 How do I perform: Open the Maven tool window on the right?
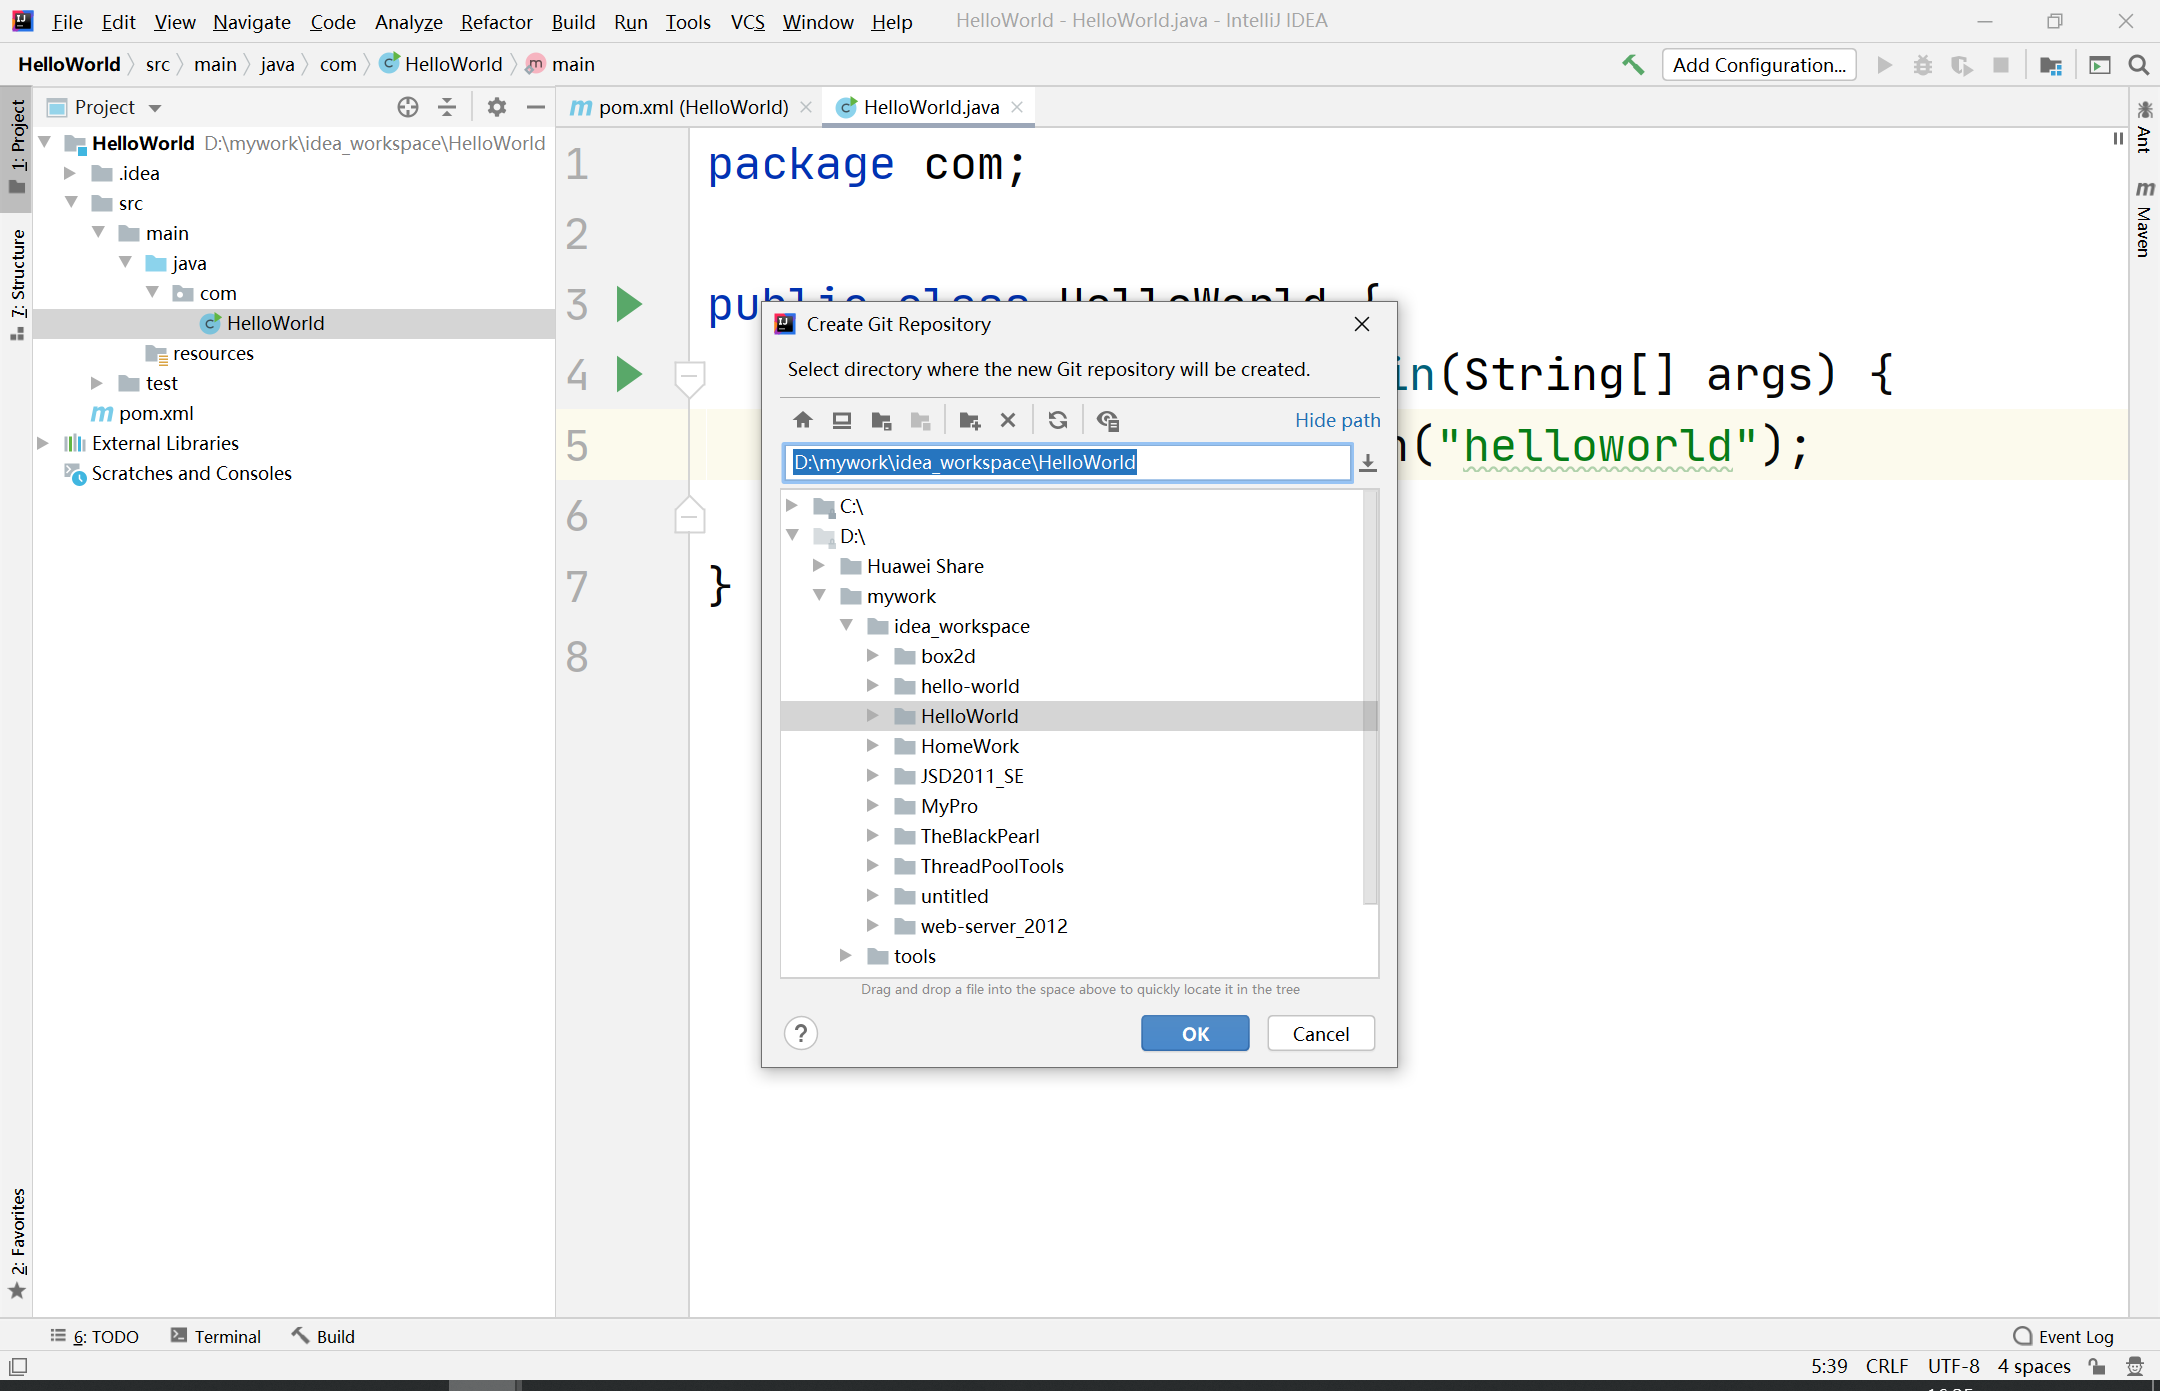click(2145, 220)
